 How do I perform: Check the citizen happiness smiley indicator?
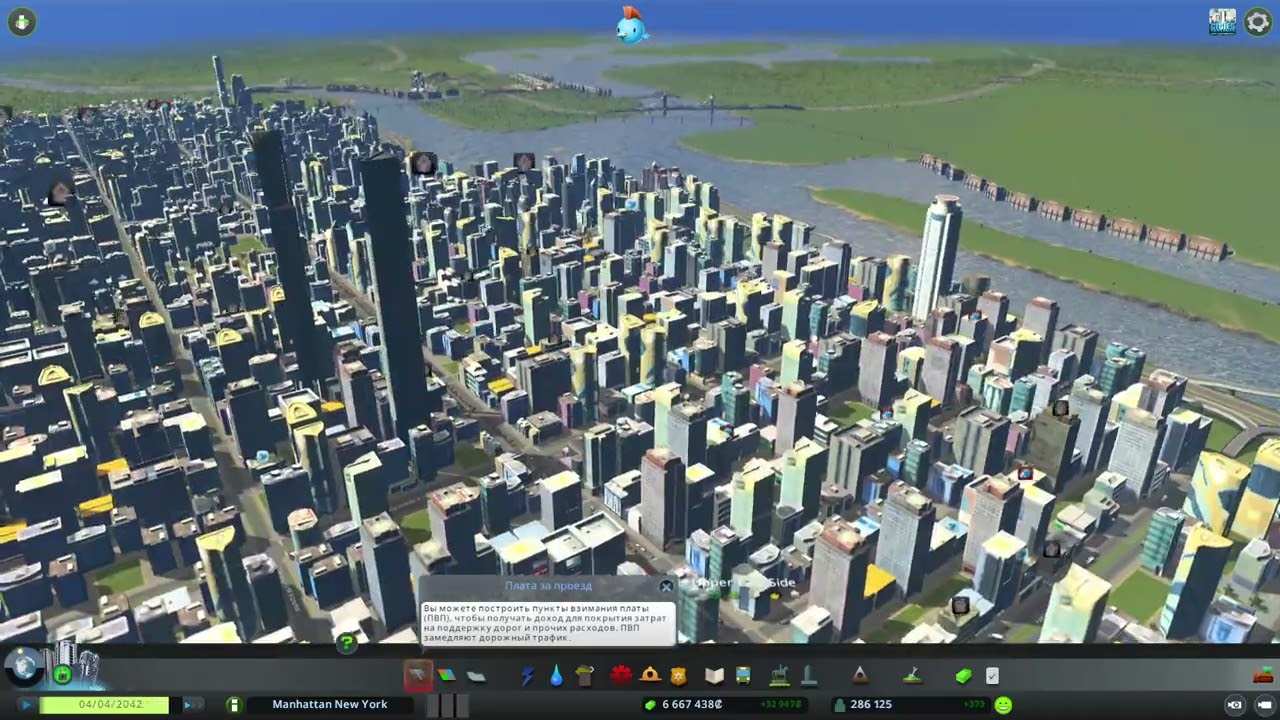(1003, 705)
